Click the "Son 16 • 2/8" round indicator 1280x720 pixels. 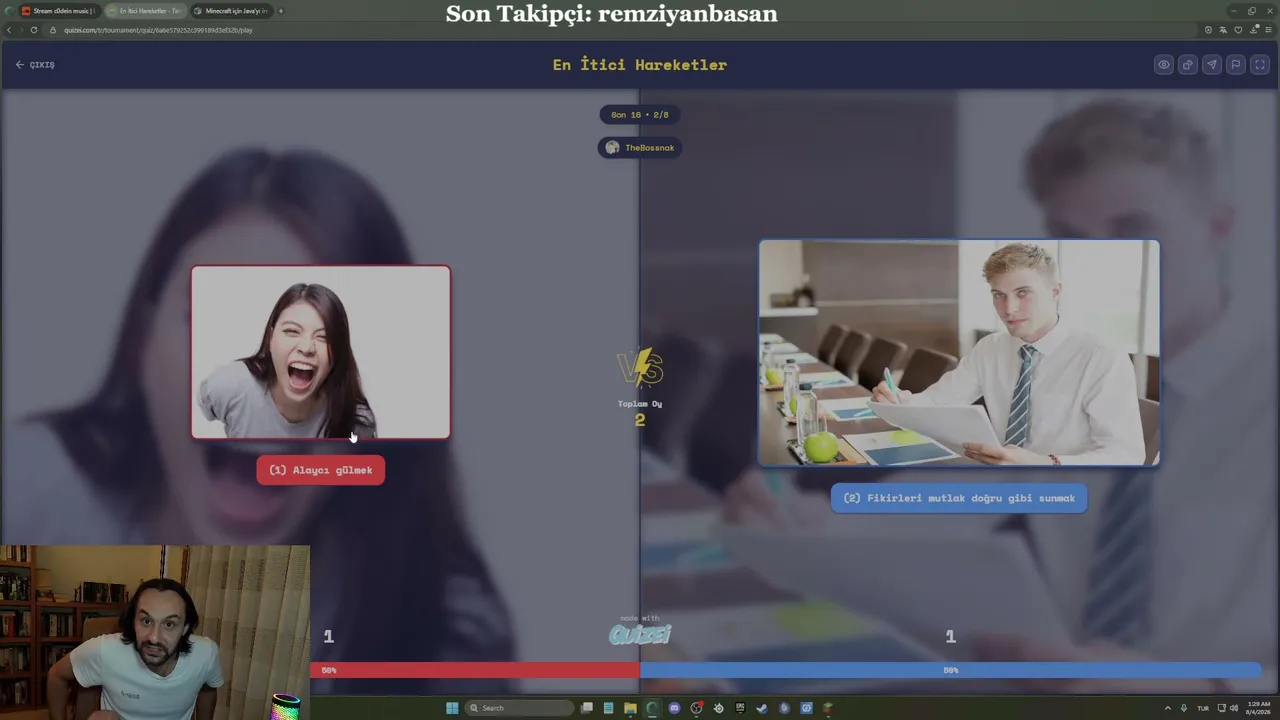[640, 115]
